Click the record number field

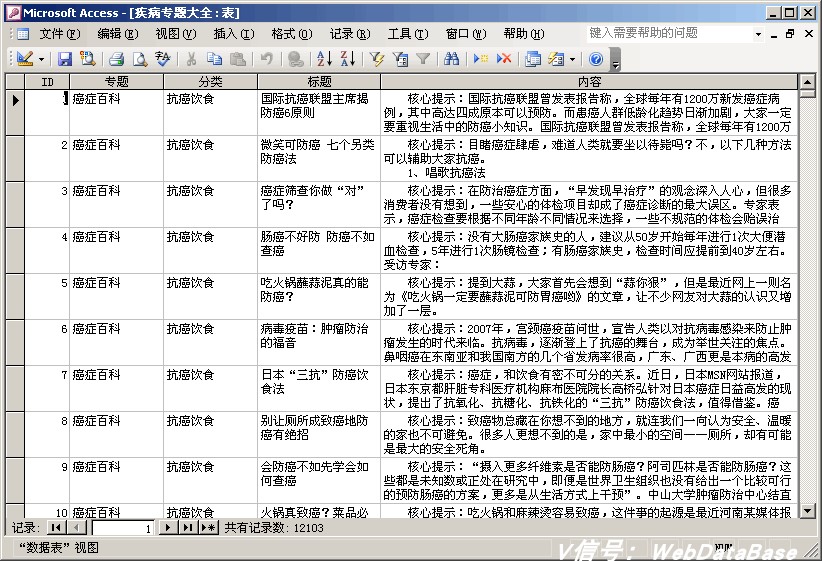click(x=123, y=528)
